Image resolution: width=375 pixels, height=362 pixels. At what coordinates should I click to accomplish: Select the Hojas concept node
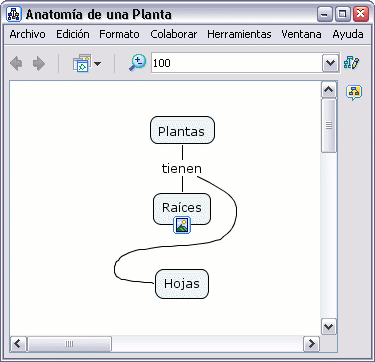point(182,284)
